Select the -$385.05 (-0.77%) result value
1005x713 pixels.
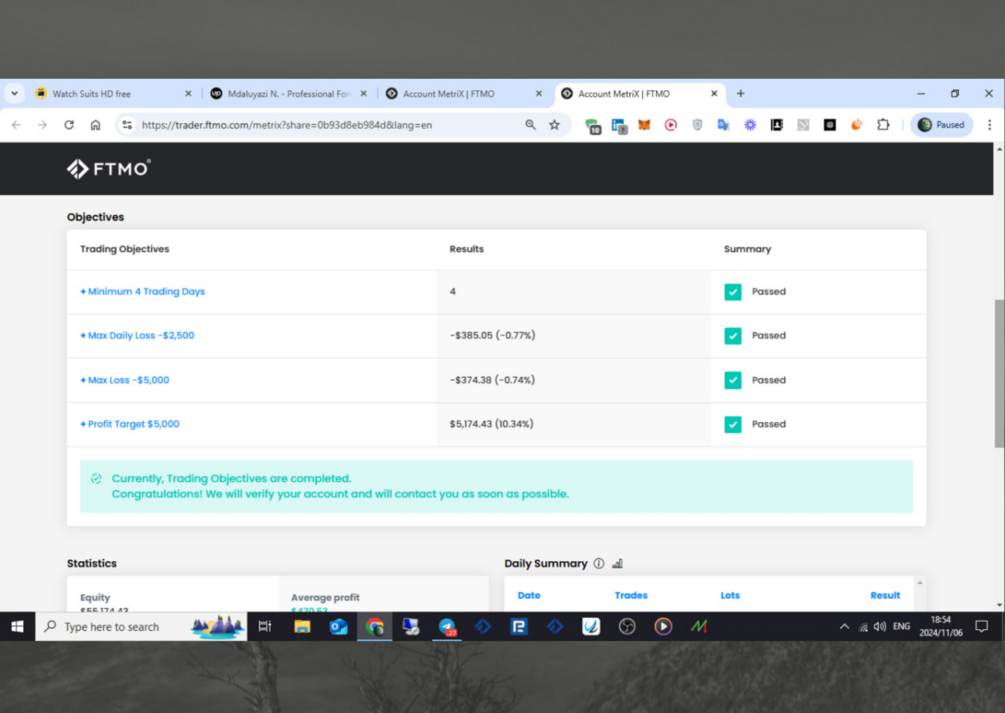click(x=492, y=335)
